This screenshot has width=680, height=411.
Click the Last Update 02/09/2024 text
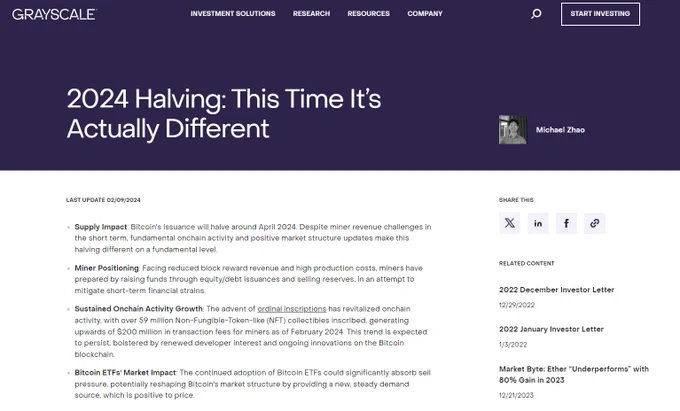[103, 200]
